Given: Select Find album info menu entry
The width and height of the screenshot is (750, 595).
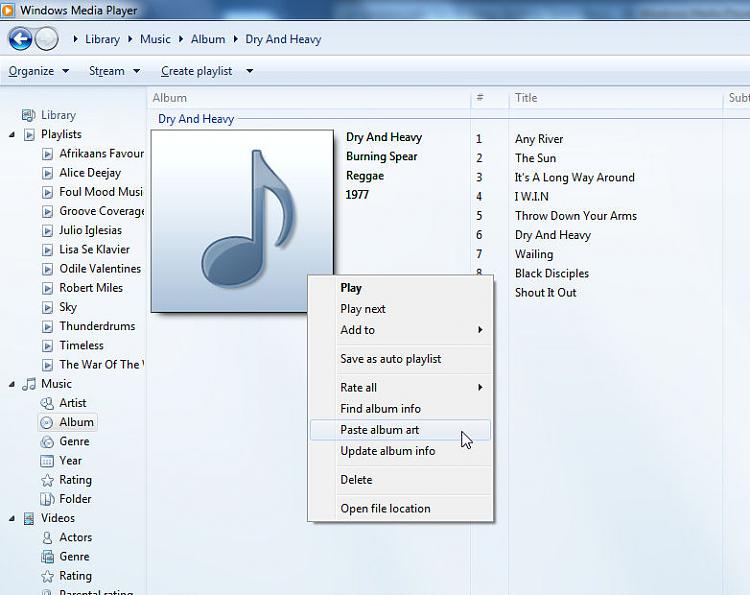Looking at the screenshot, I should [400, 408].
